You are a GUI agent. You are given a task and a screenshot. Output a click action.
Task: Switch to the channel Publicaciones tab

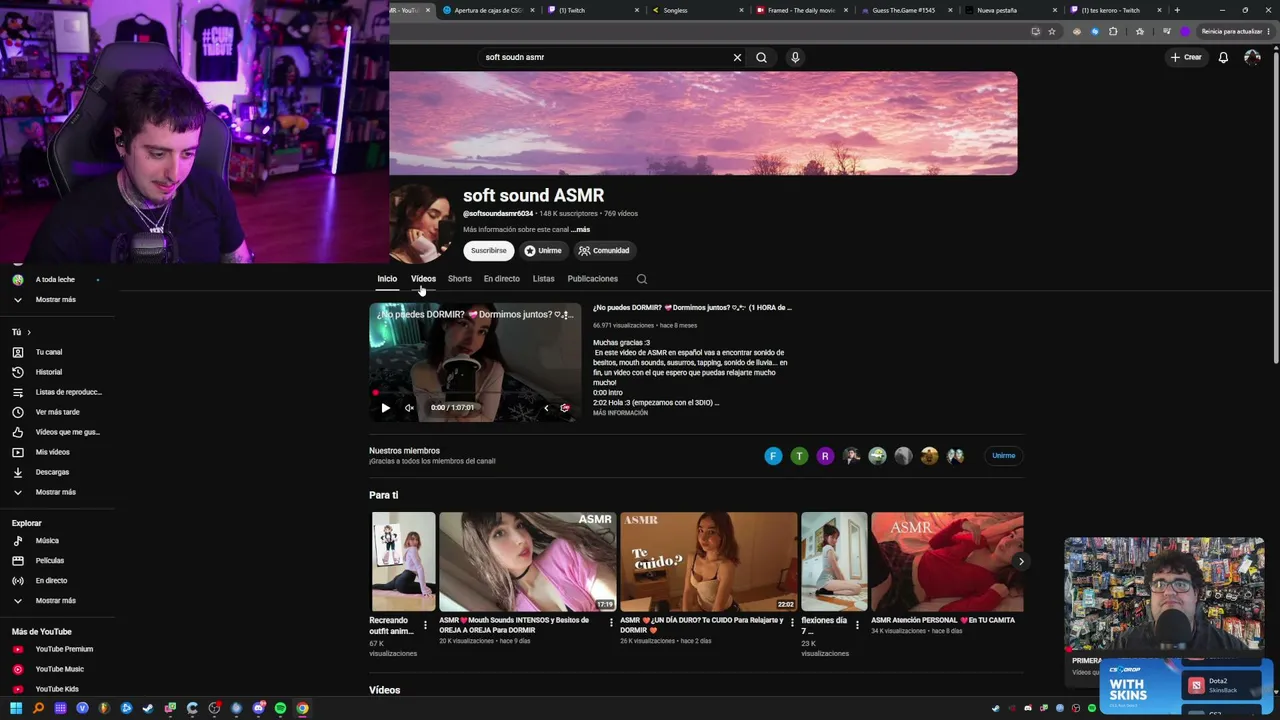[593, 279]
